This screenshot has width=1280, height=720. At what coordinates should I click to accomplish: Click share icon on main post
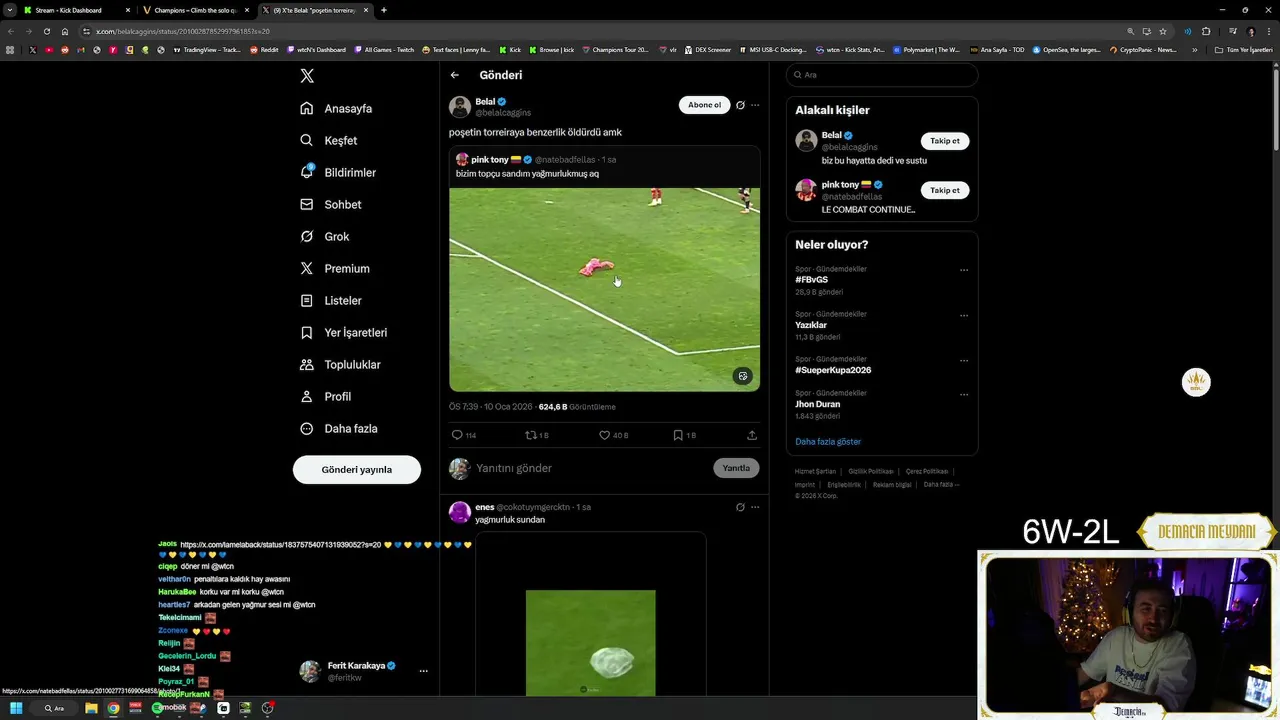[752, 435]
